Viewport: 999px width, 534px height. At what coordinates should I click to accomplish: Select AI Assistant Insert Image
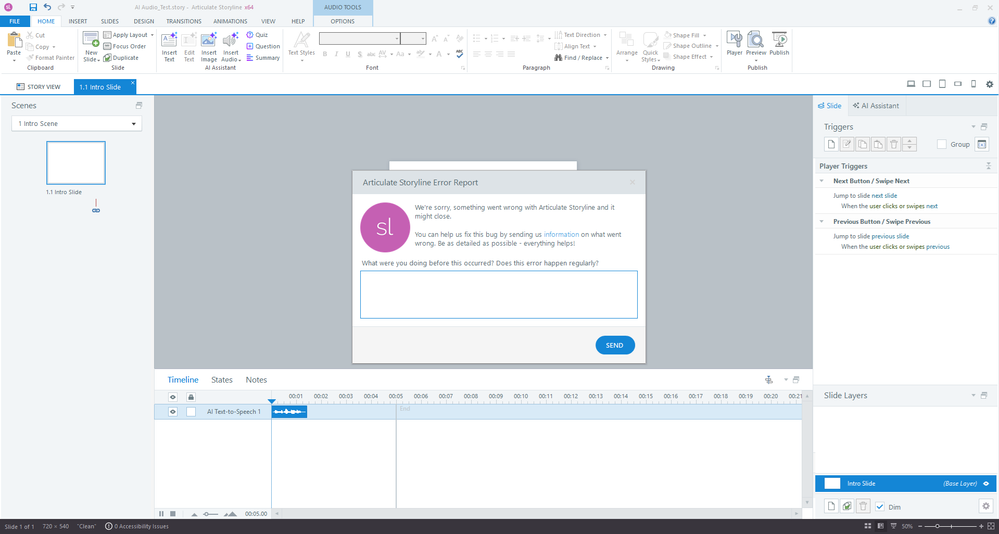[x=209, y=47]
